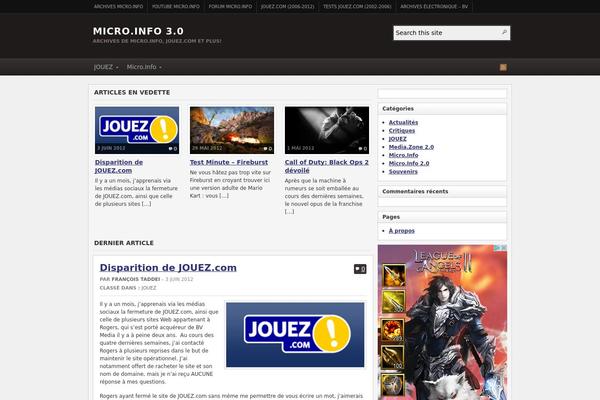Close the League of Angels ad

coord(504,248)
